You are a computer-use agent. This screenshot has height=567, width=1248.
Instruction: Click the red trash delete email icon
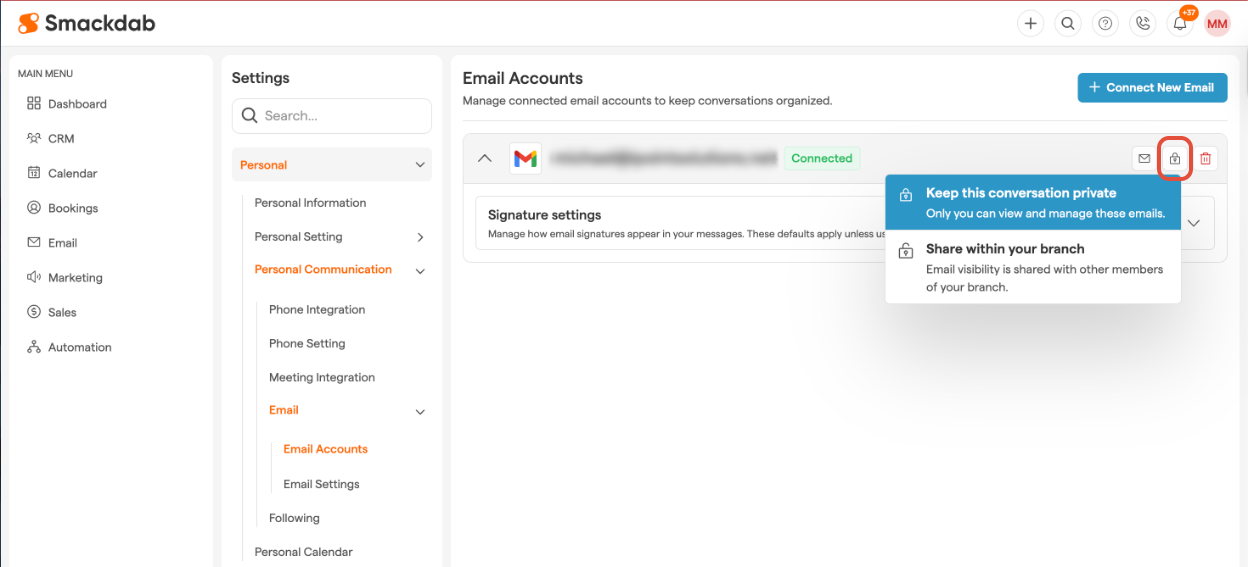coord(1206,159)
